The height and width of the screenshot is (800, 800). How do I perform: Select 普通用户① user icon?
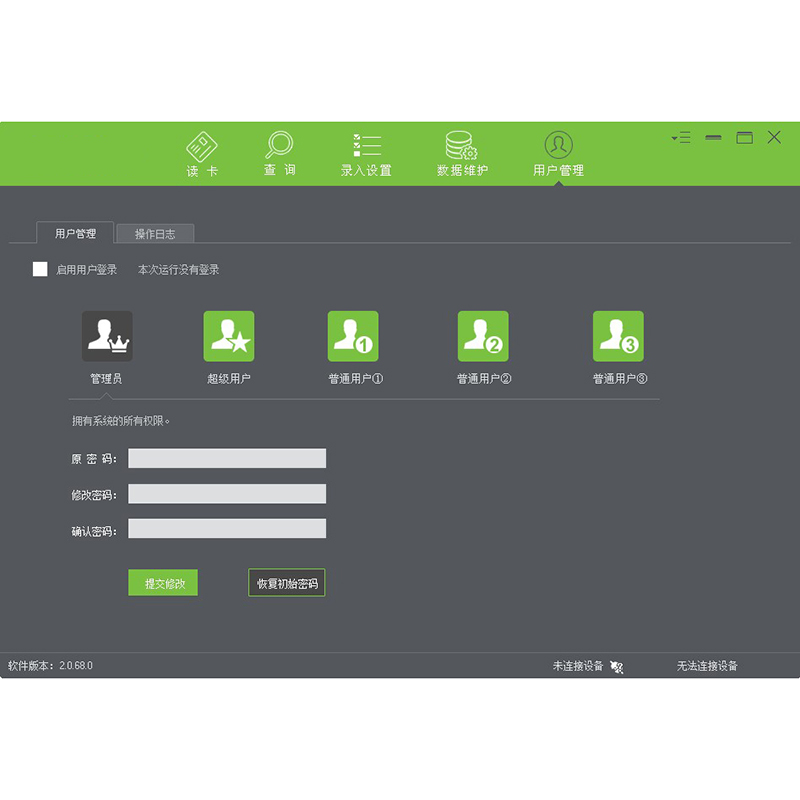[353, 337]
